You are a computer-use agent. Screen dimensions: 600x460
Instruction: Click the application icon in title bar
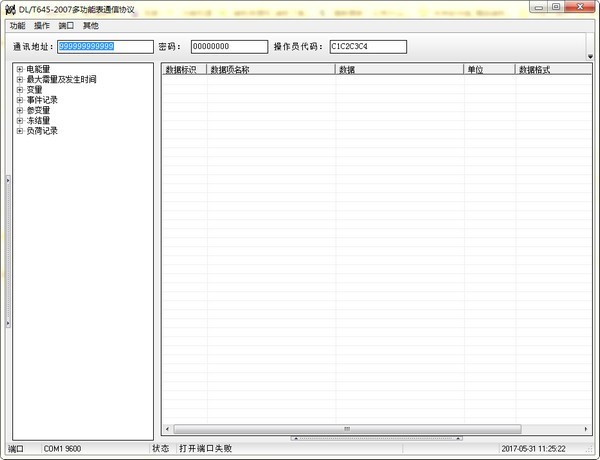click(x=11, y=8)
